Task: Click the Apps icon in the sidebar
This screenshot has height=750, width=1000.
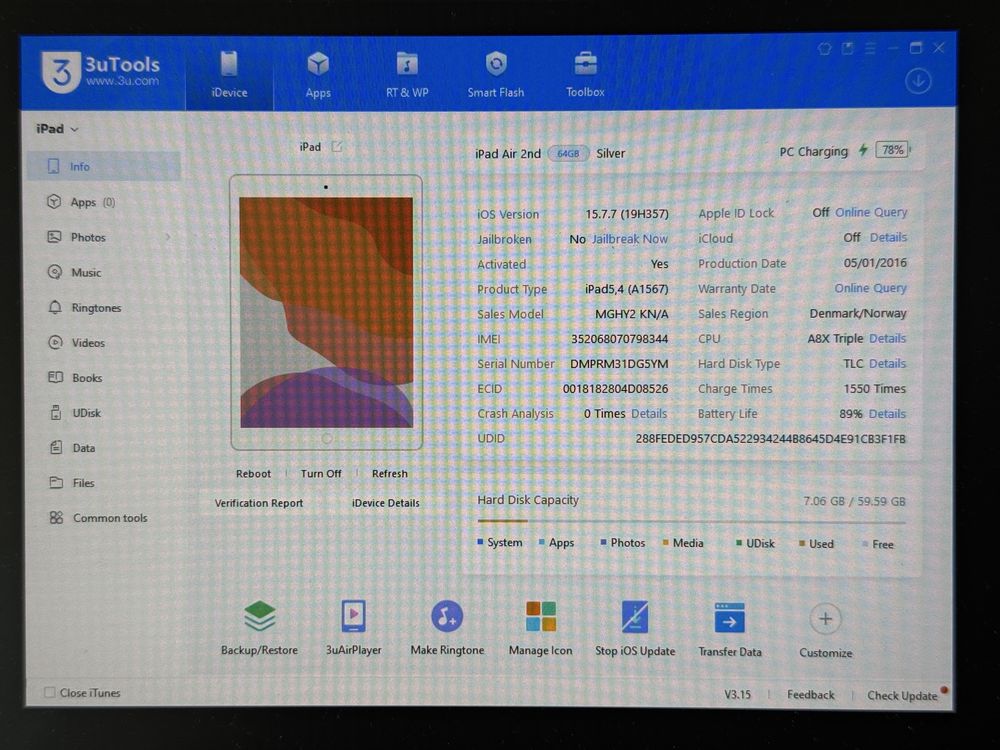Action: click(x=55, y=202)
